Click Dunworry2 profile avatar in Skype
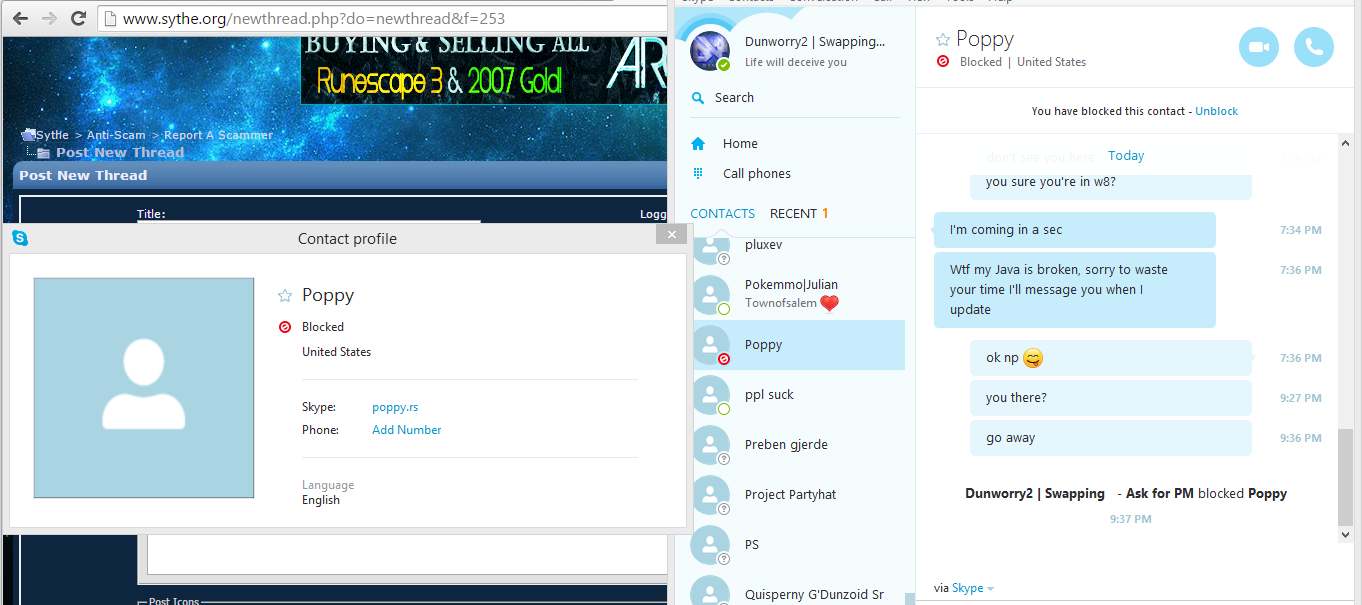The width and height of the screenshot is (1362, 605). tap(711, 50)
